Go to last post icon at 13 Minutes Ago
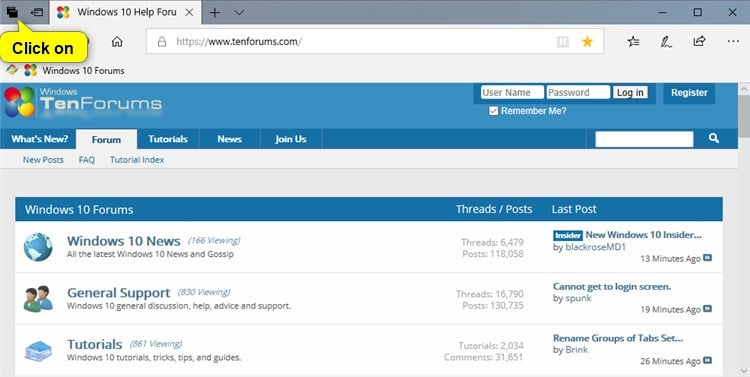Screen dimensions: 750x377 pos(707,258)
